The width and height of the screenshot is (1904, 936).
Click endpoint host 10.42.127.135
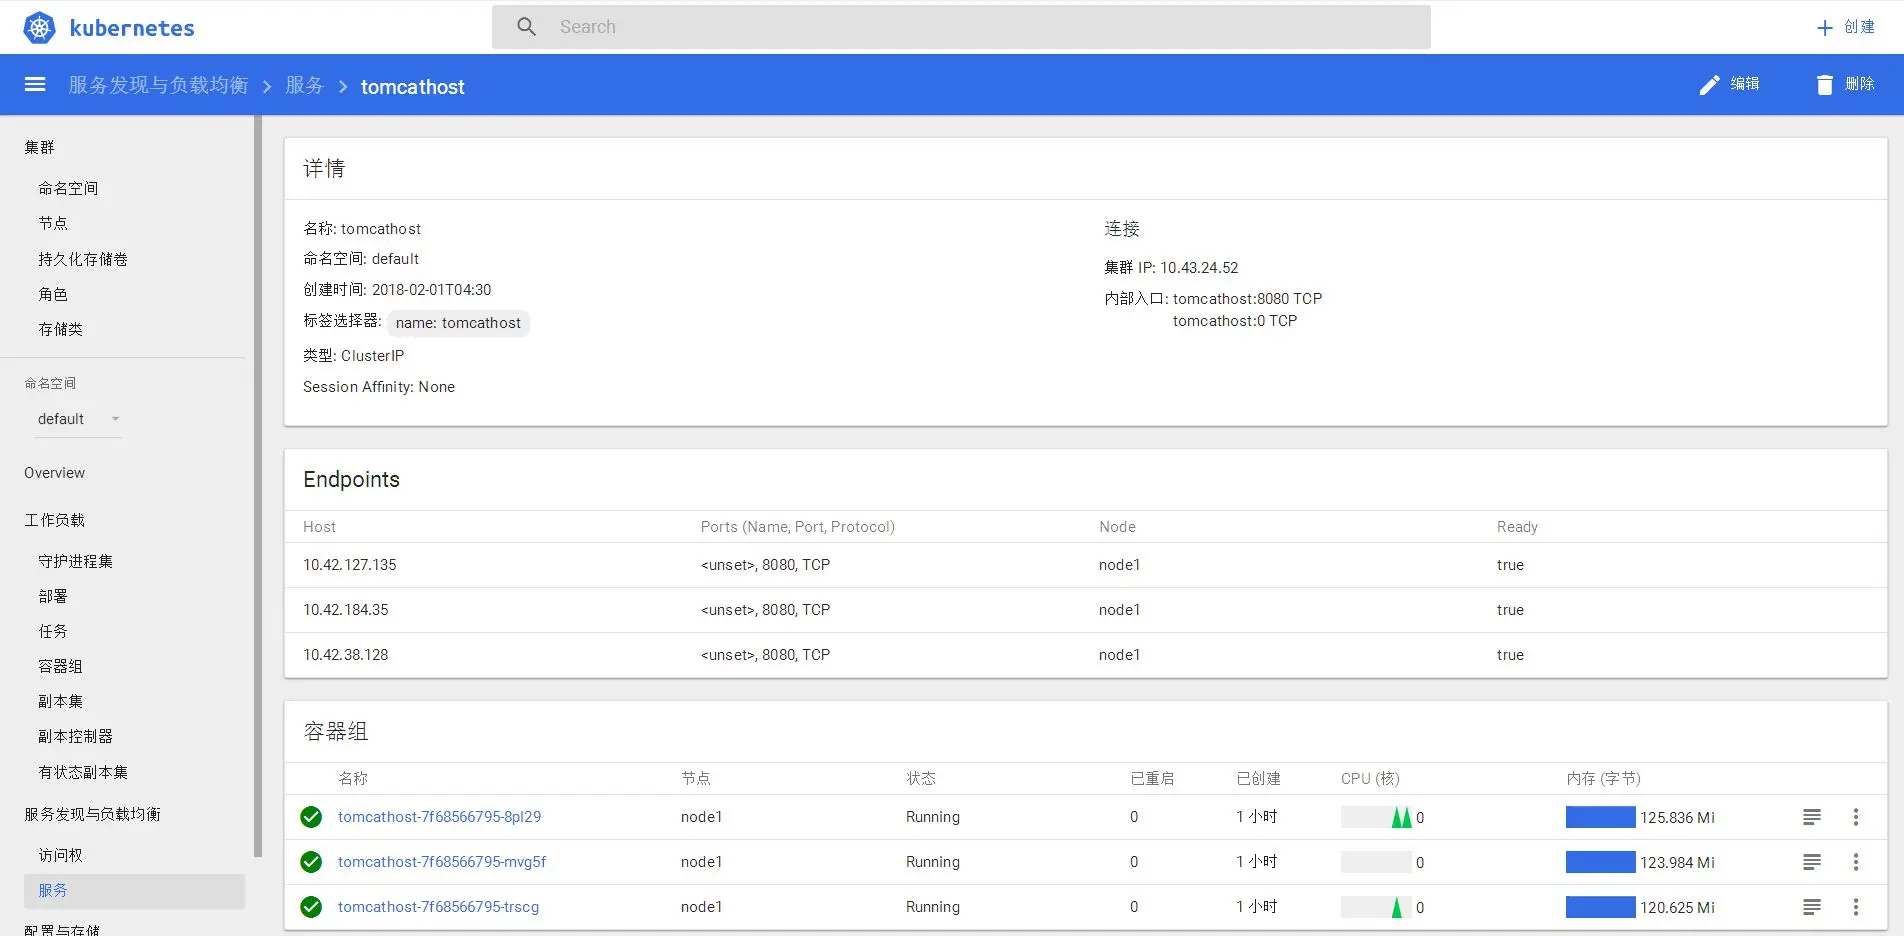(350, 565)
